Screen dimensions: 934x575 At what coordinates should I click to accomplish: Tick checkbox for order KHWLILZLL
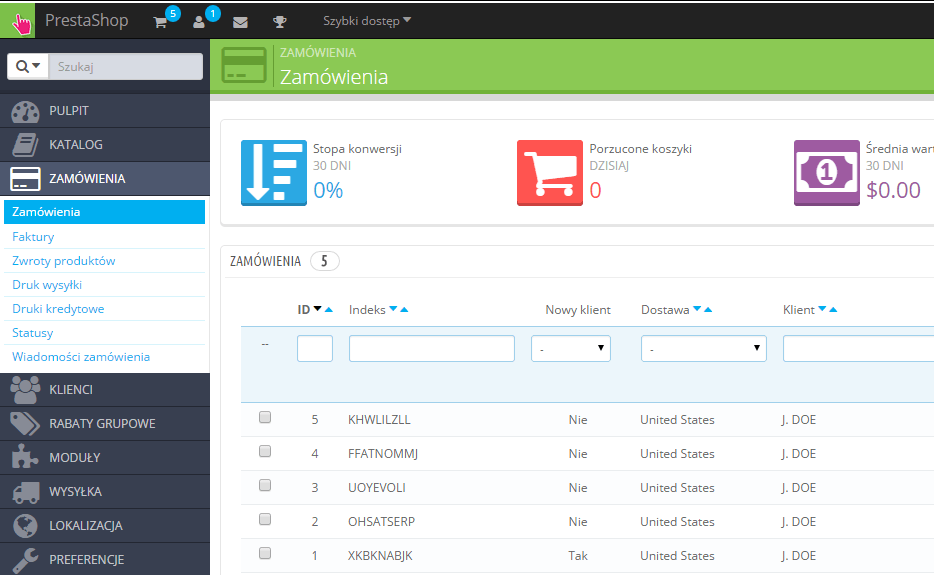coord(265,418)
